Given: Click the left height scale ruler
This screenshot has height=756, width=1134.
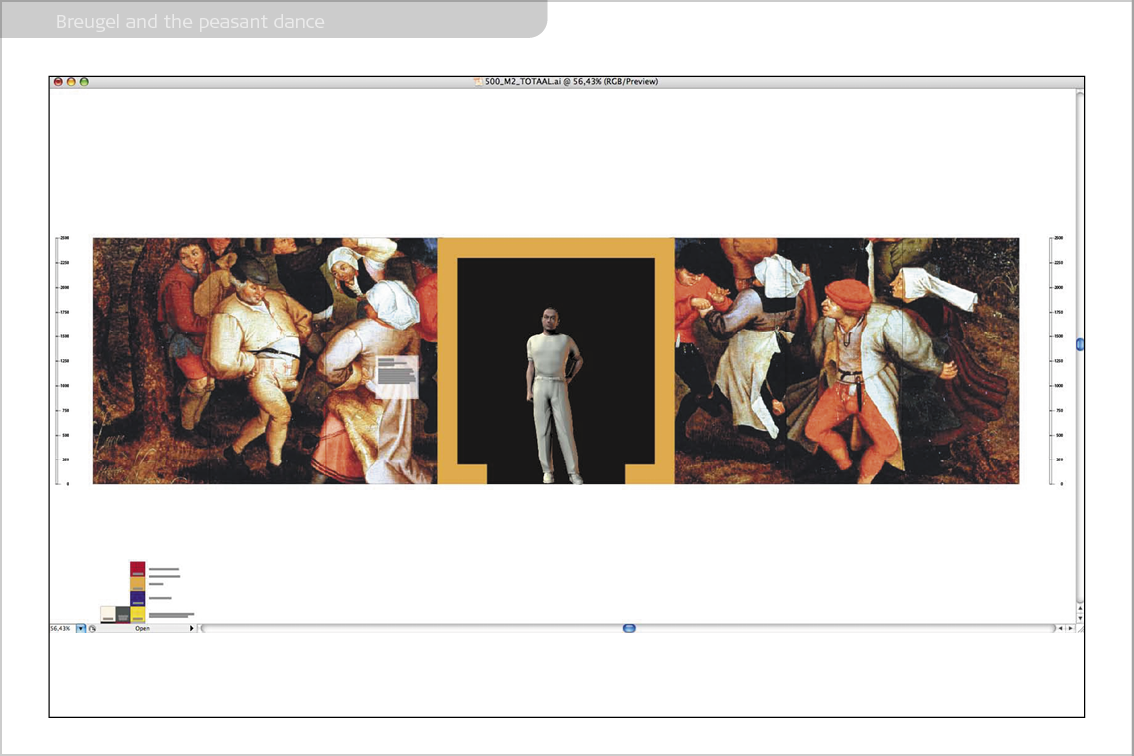Looking at the screenshot, I should 63,361.
